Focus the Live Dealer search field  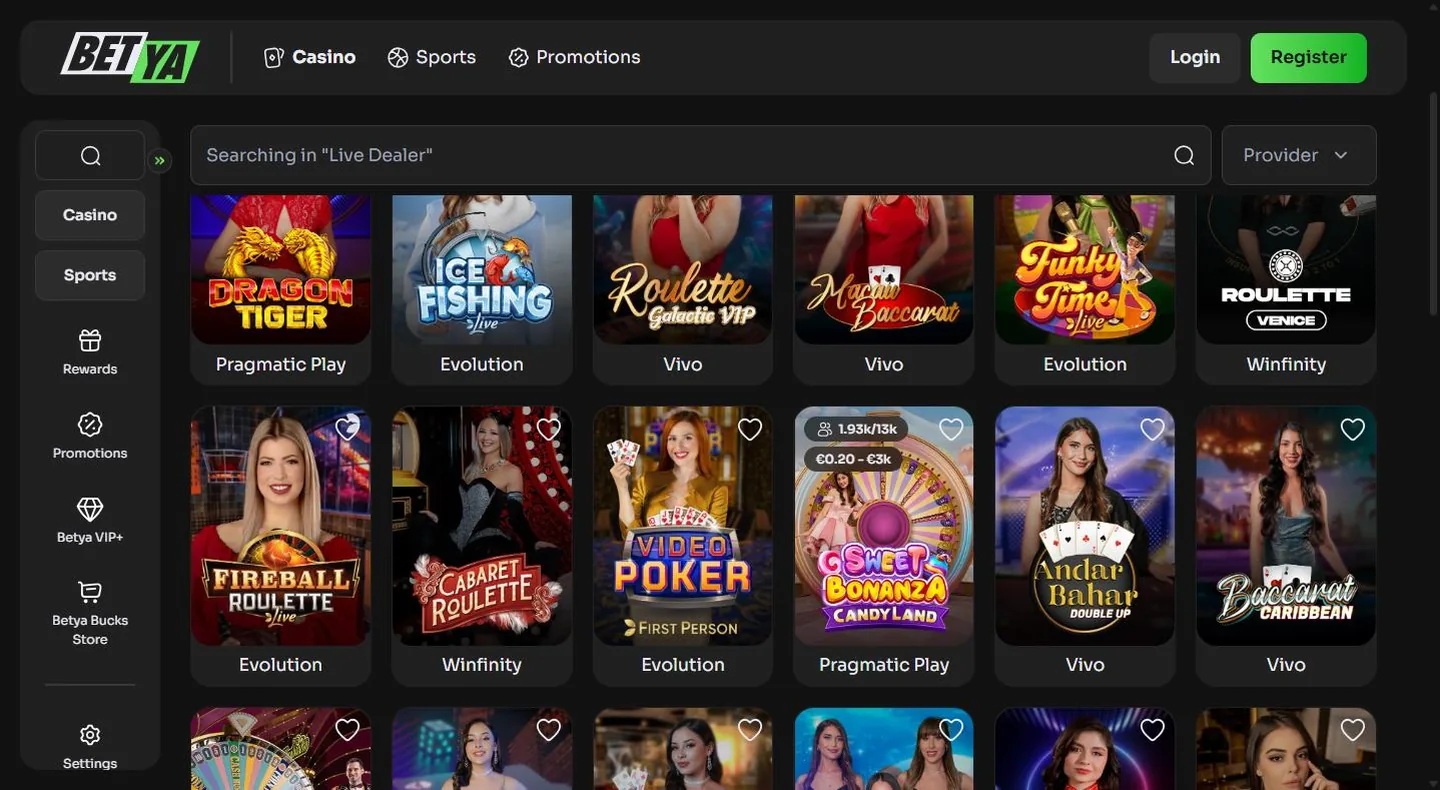click(700, 155)
